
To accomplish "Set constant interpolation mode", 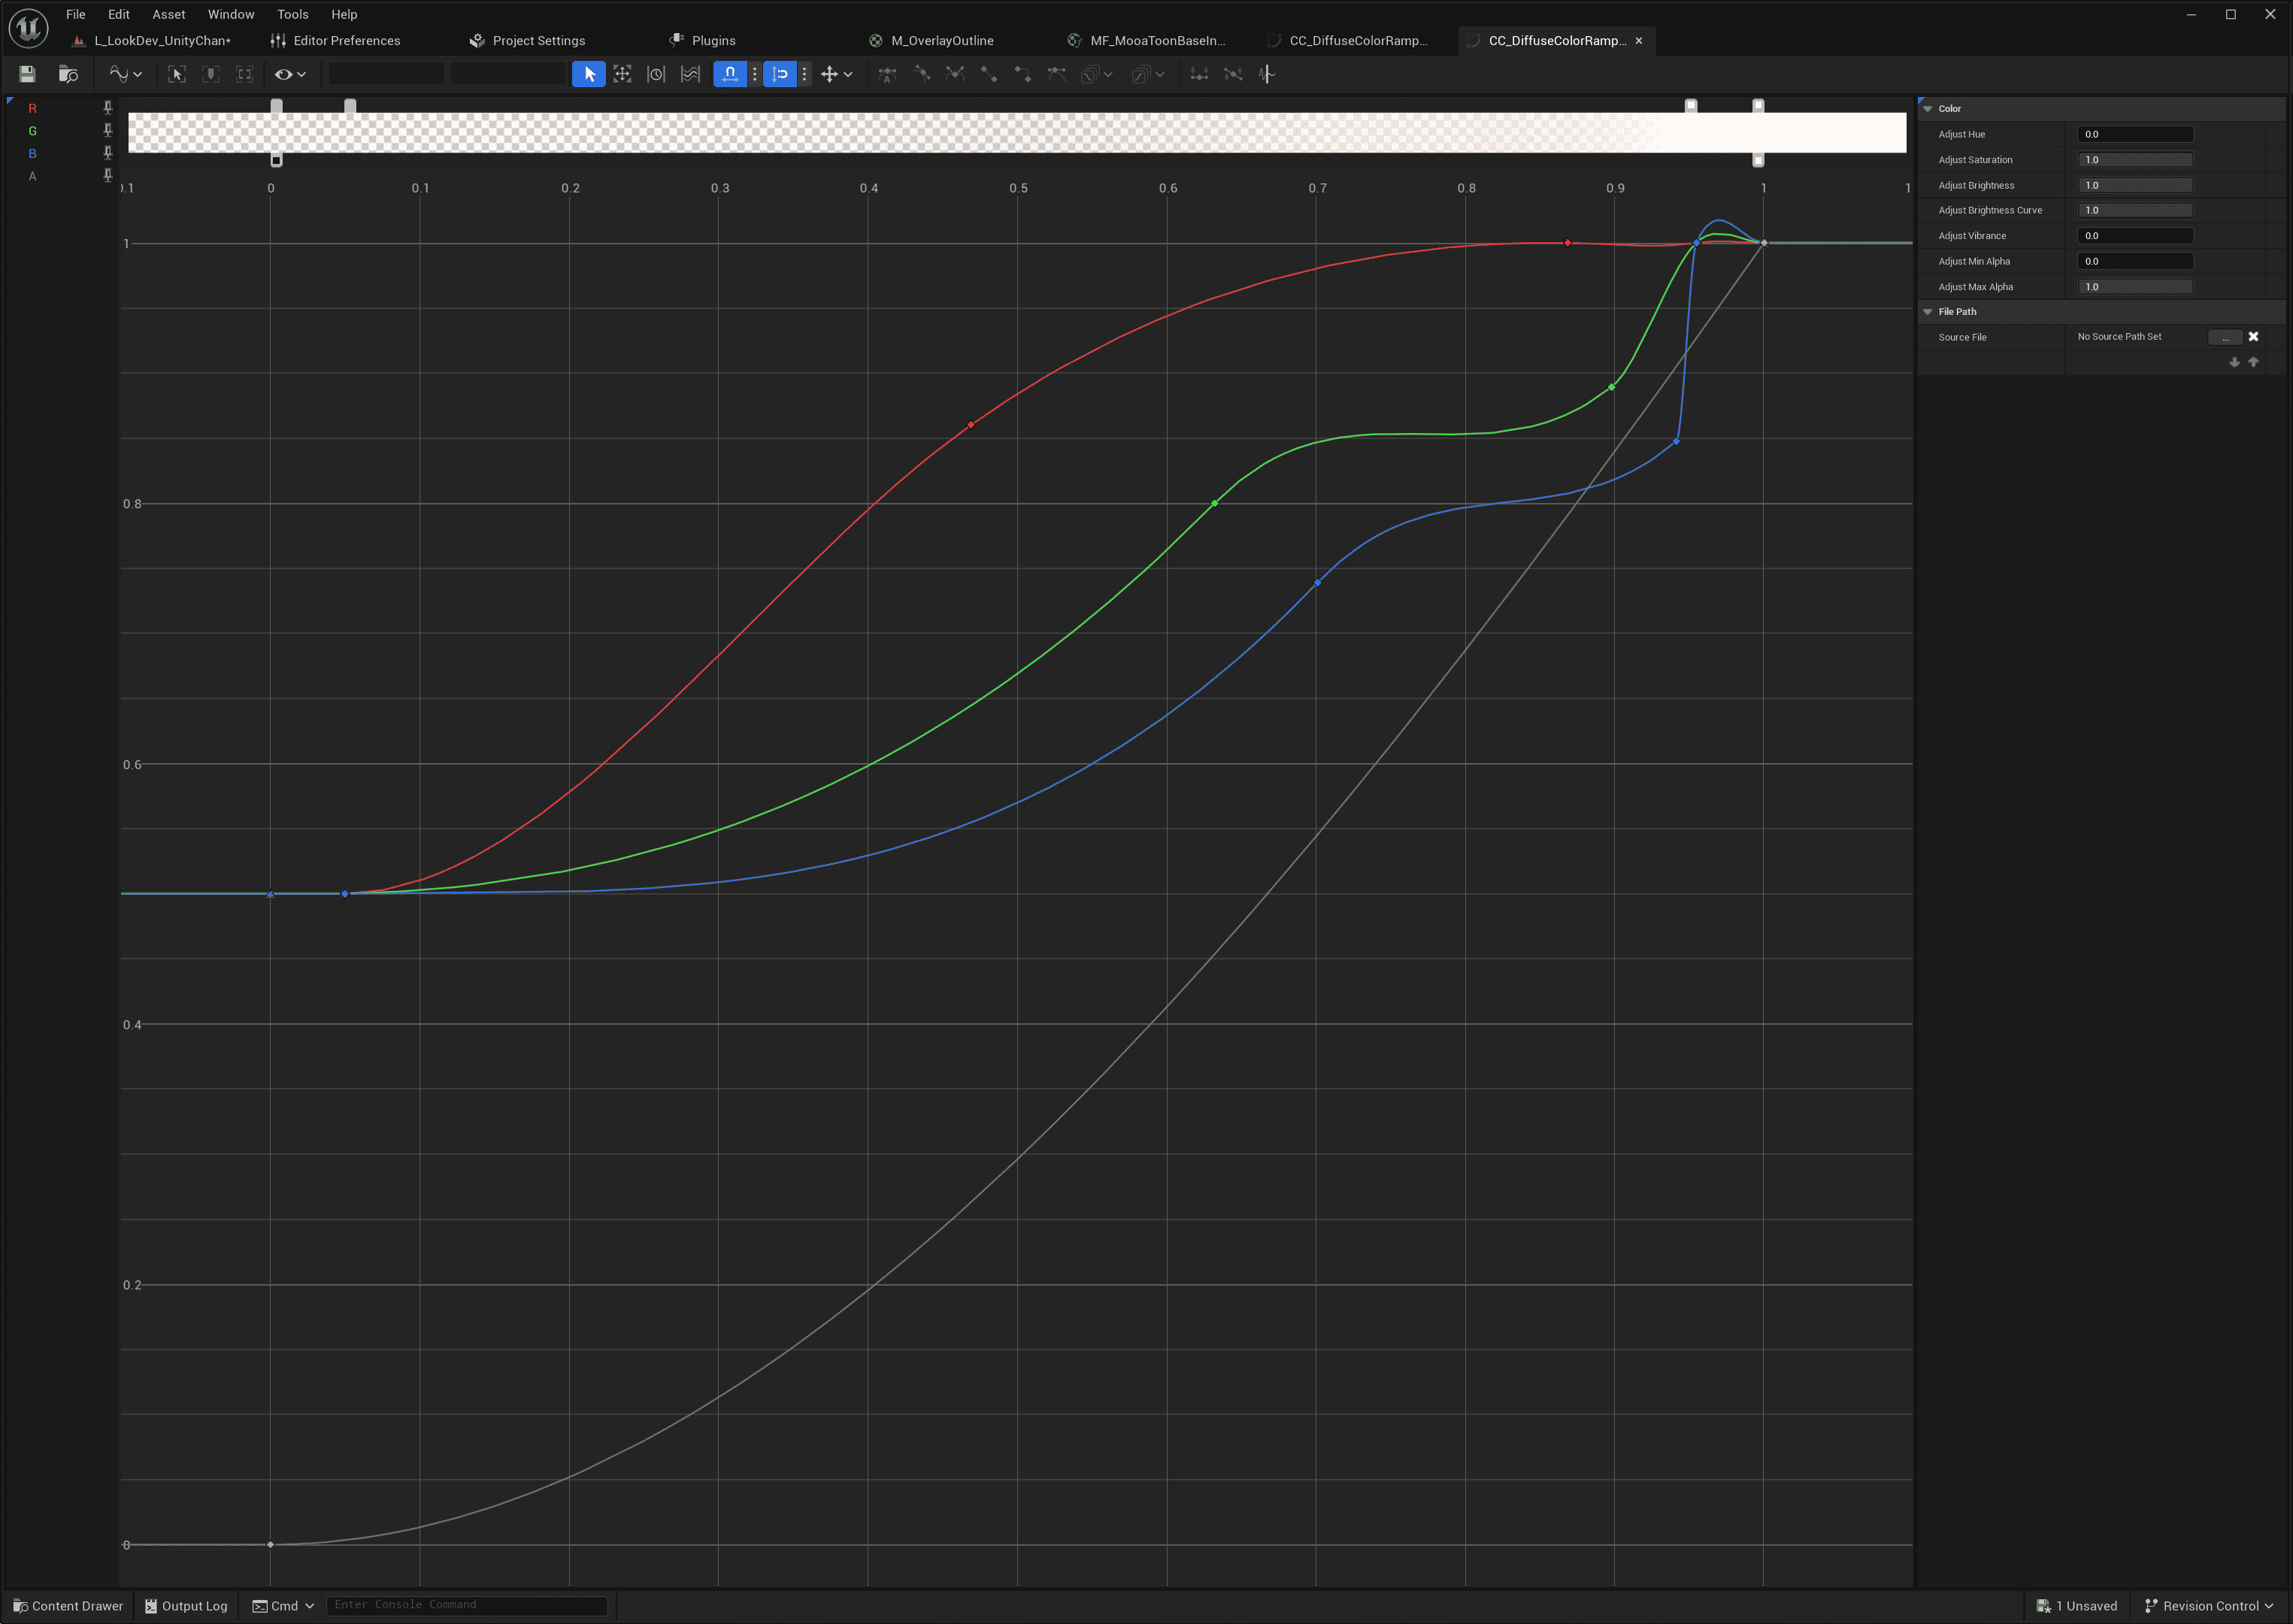I will coord(1023,74).
